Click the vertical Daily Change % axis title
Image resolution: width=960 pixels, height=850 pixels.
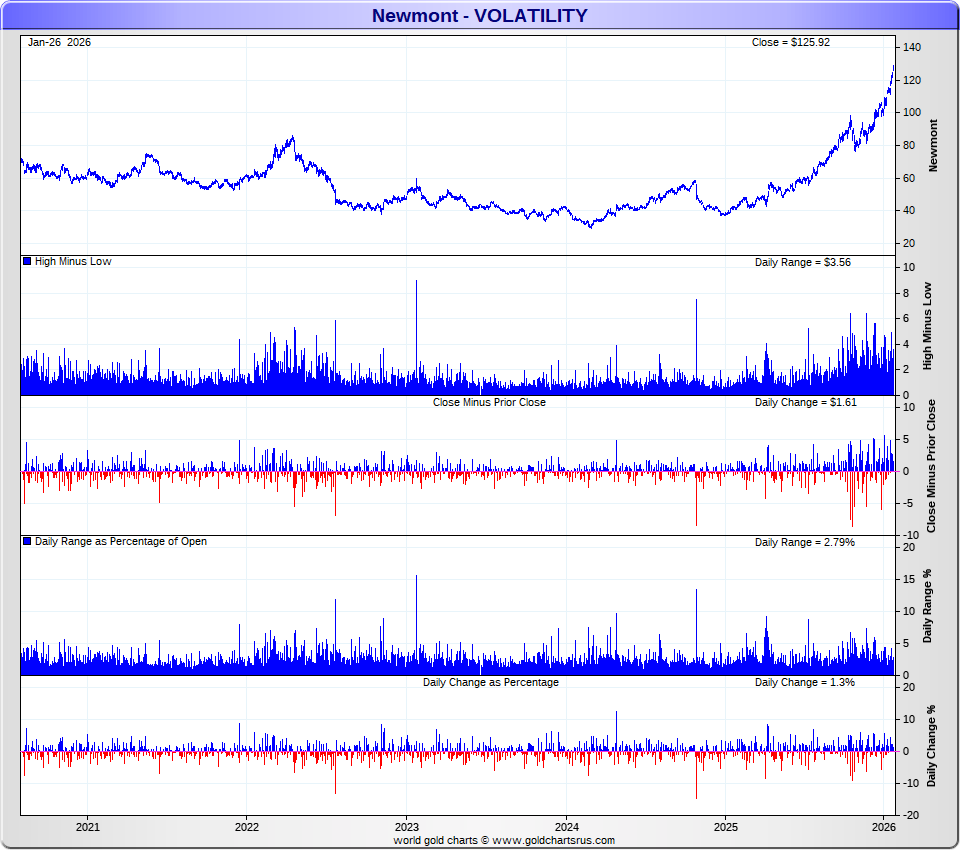(931, 745)
